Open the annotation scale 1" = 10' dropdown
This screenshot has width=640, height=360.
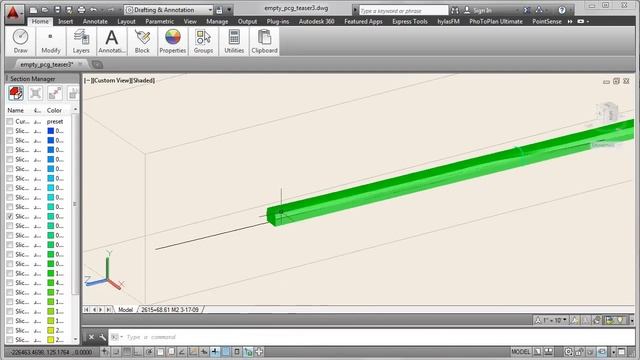[x=551, y=320]
